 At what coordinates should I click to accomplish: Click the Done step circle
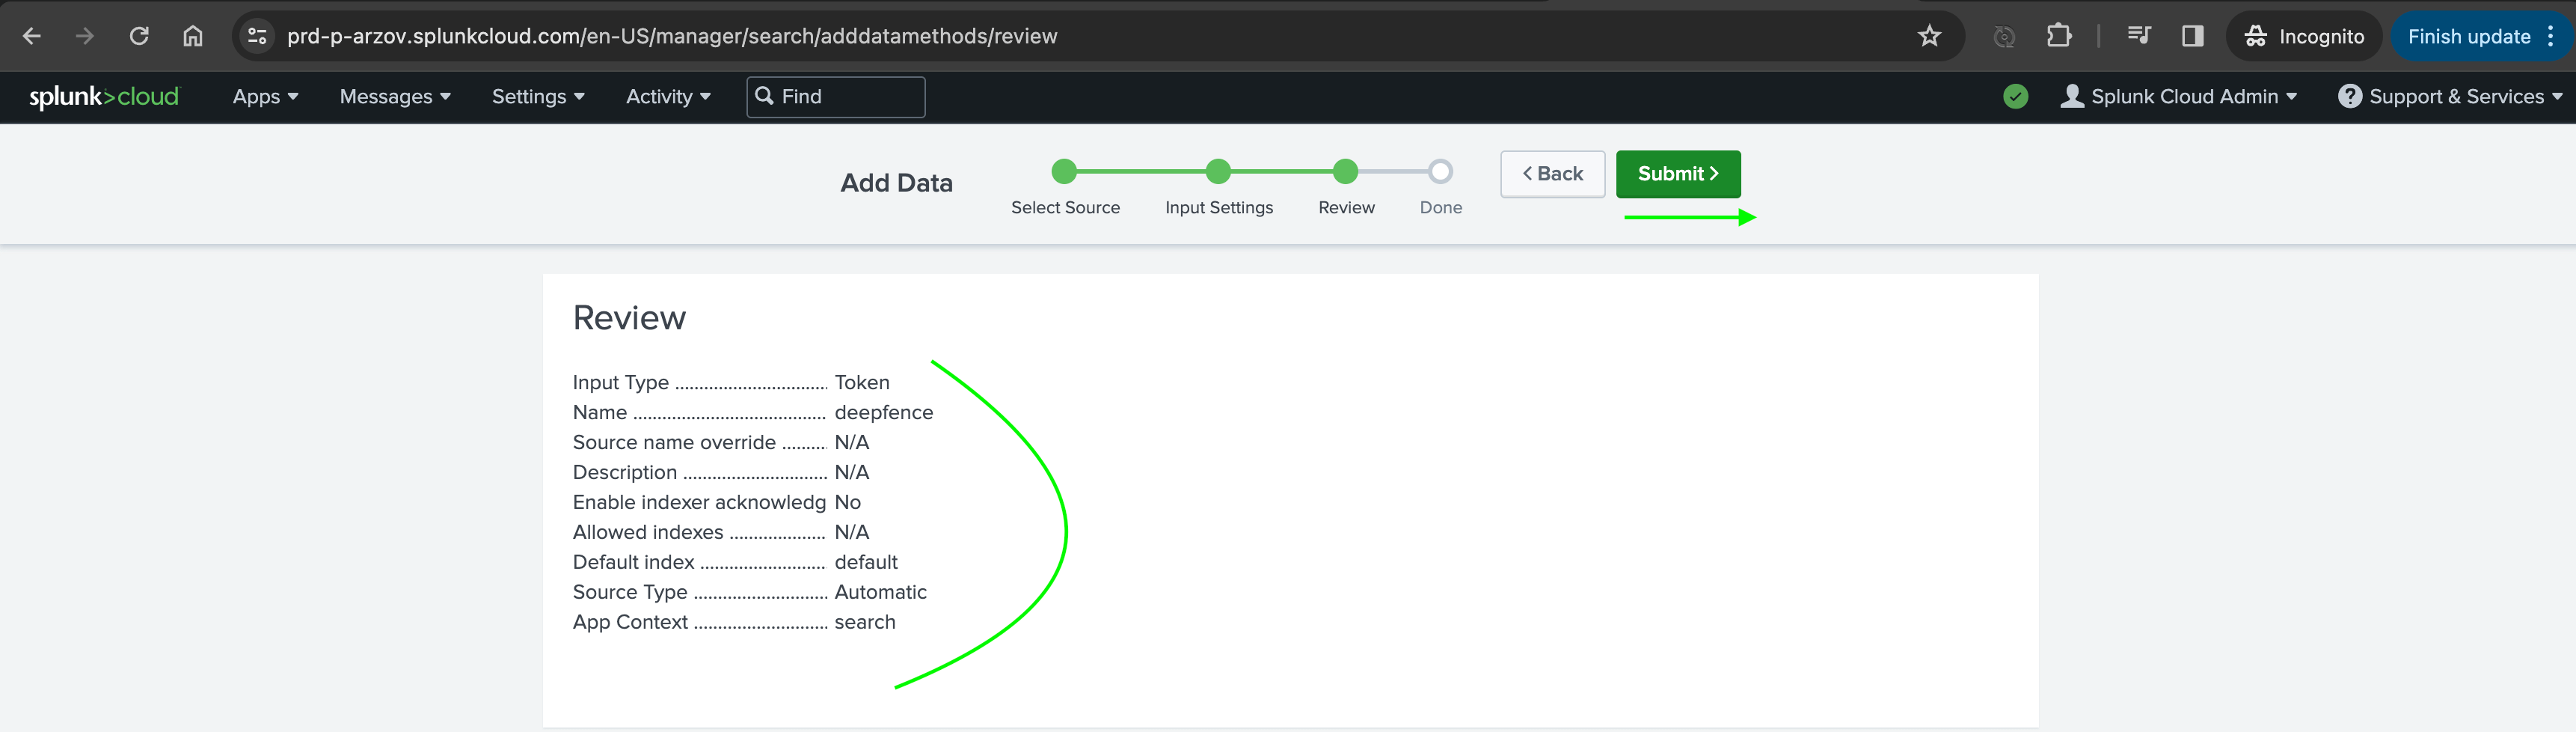tap(1440, 172)
